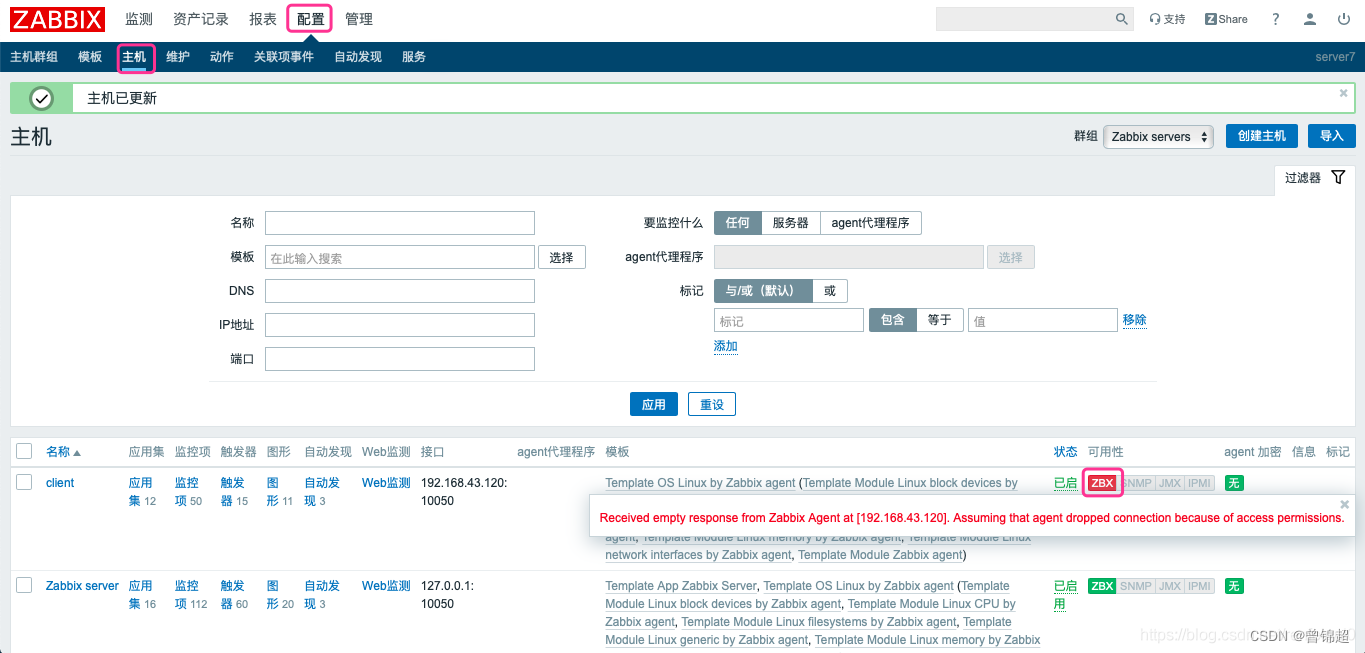Select the Or tag mode
The image size is (1365, 653).
pyautogui.click(x=830, y=291)
